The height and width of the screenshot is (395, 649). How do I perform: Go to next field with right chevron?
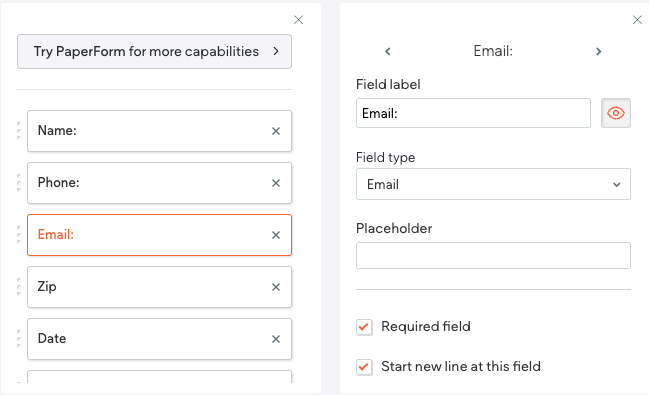point(598,51)
